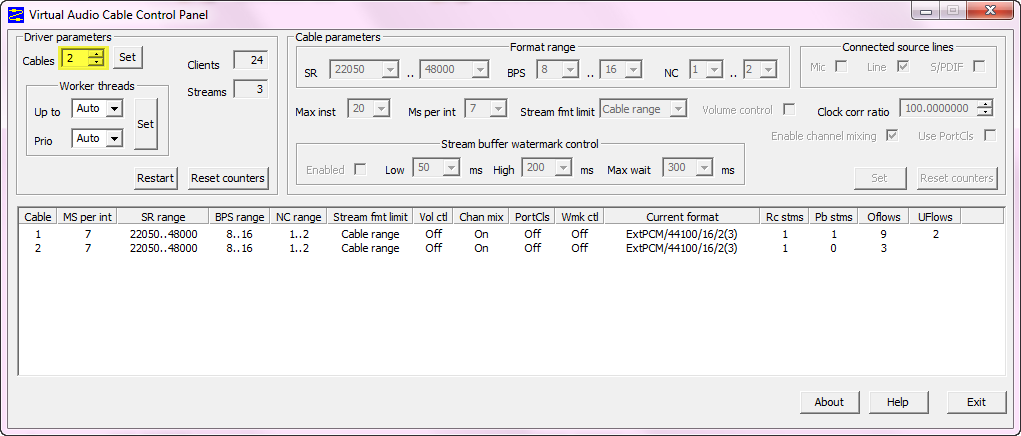The image size is (1021, 436).
Task: Click the Clock corr ratio field
Action: click(x=940, y=109)
